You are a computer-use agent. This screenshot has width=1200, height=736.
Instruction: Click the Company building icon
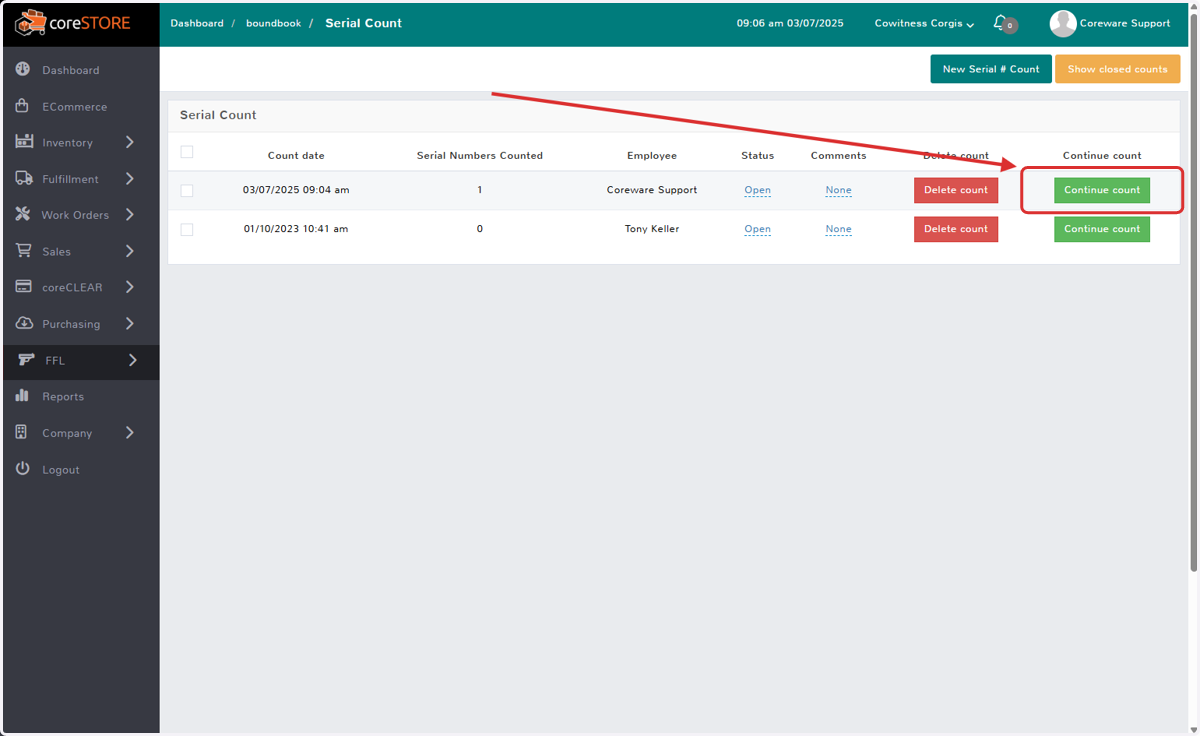click(x=22, y=433)
